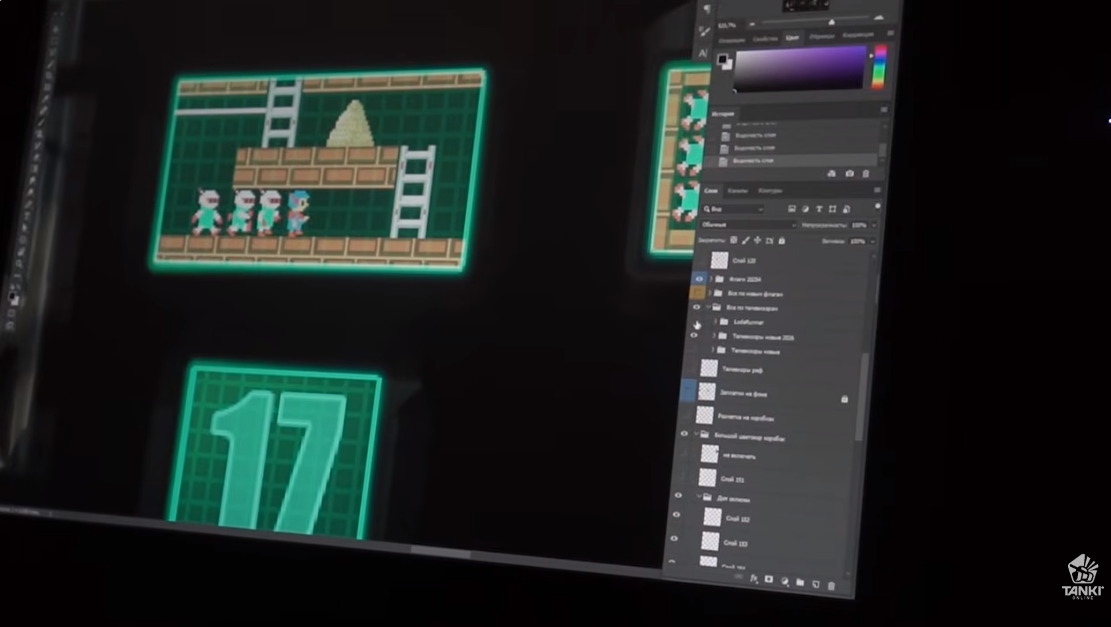Switch to the Образцы tab
Viewport: 1111px width, 627px height.
(821, 36)
